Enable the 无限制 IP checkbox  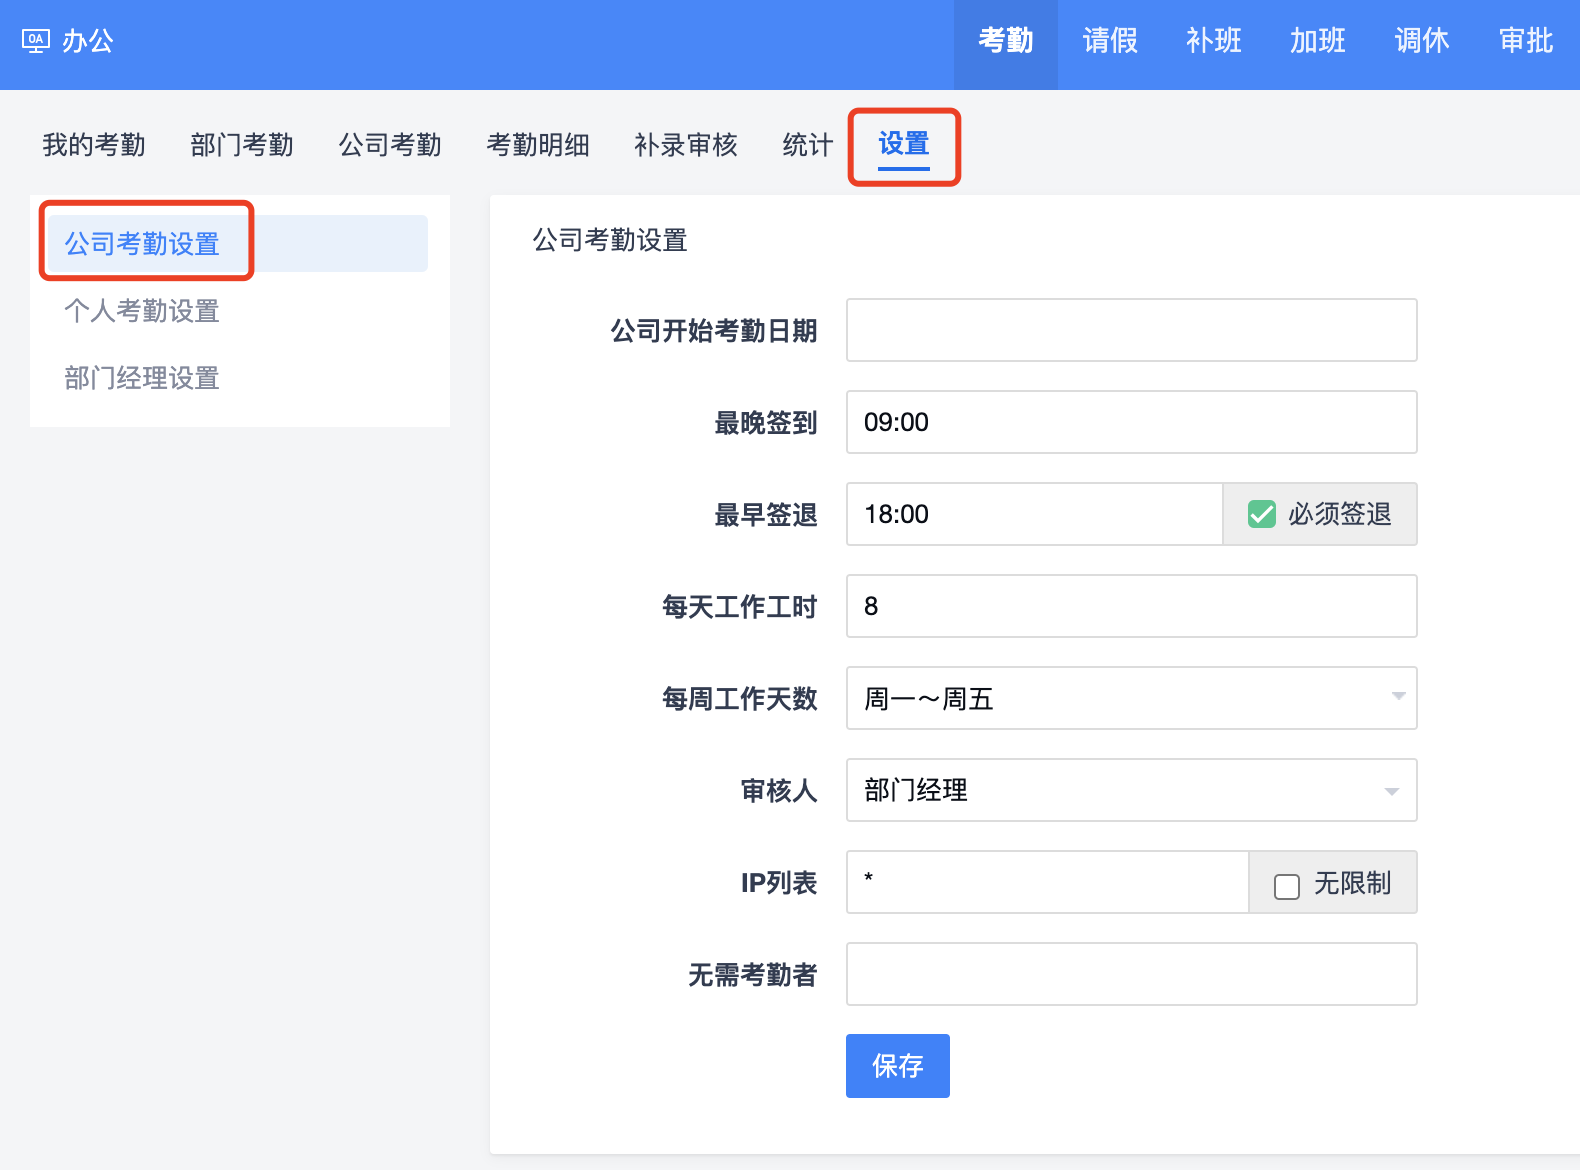[1287, 886]
